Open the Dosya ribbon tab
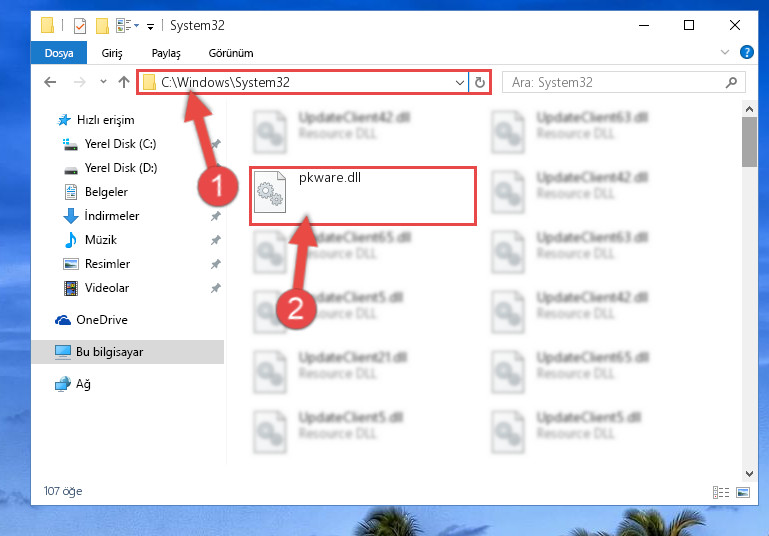 click(x=59, y=53)
